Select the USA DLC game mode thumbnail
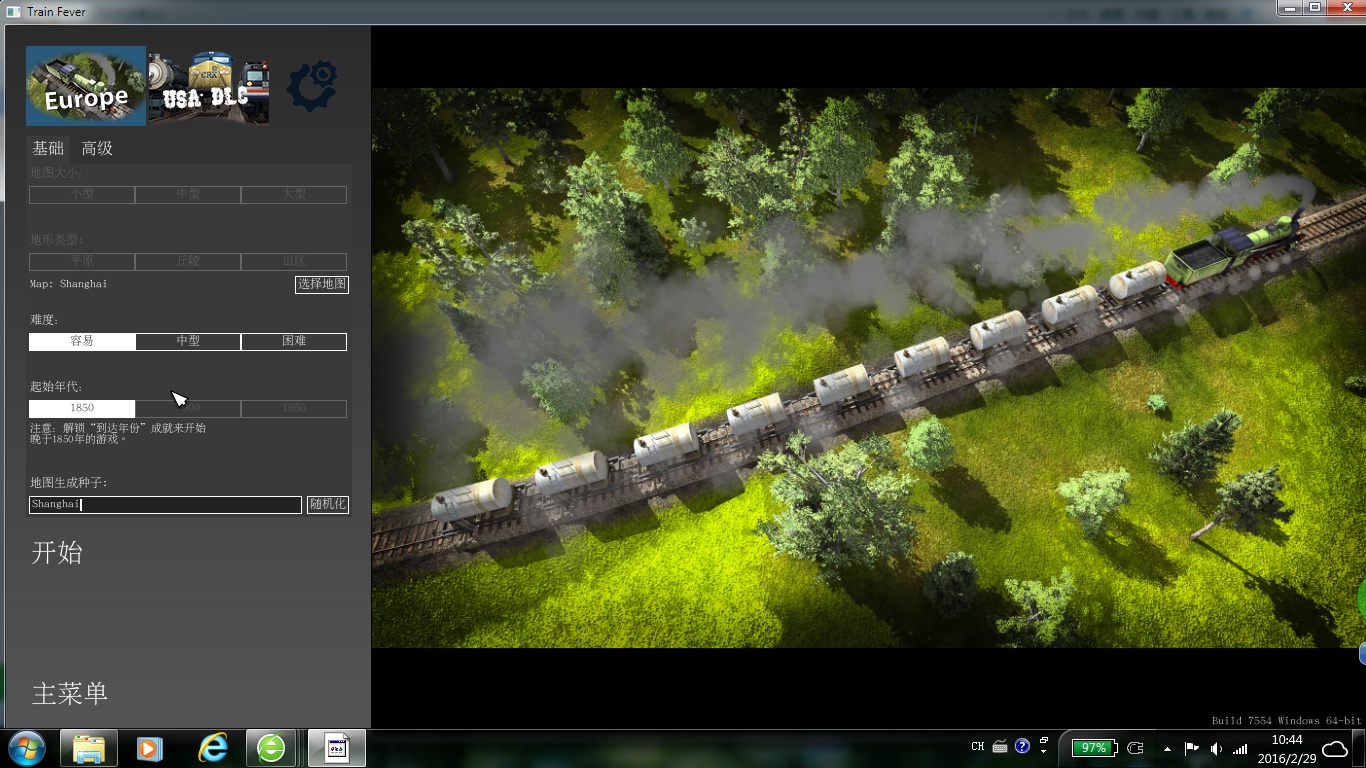 (208, 87)
